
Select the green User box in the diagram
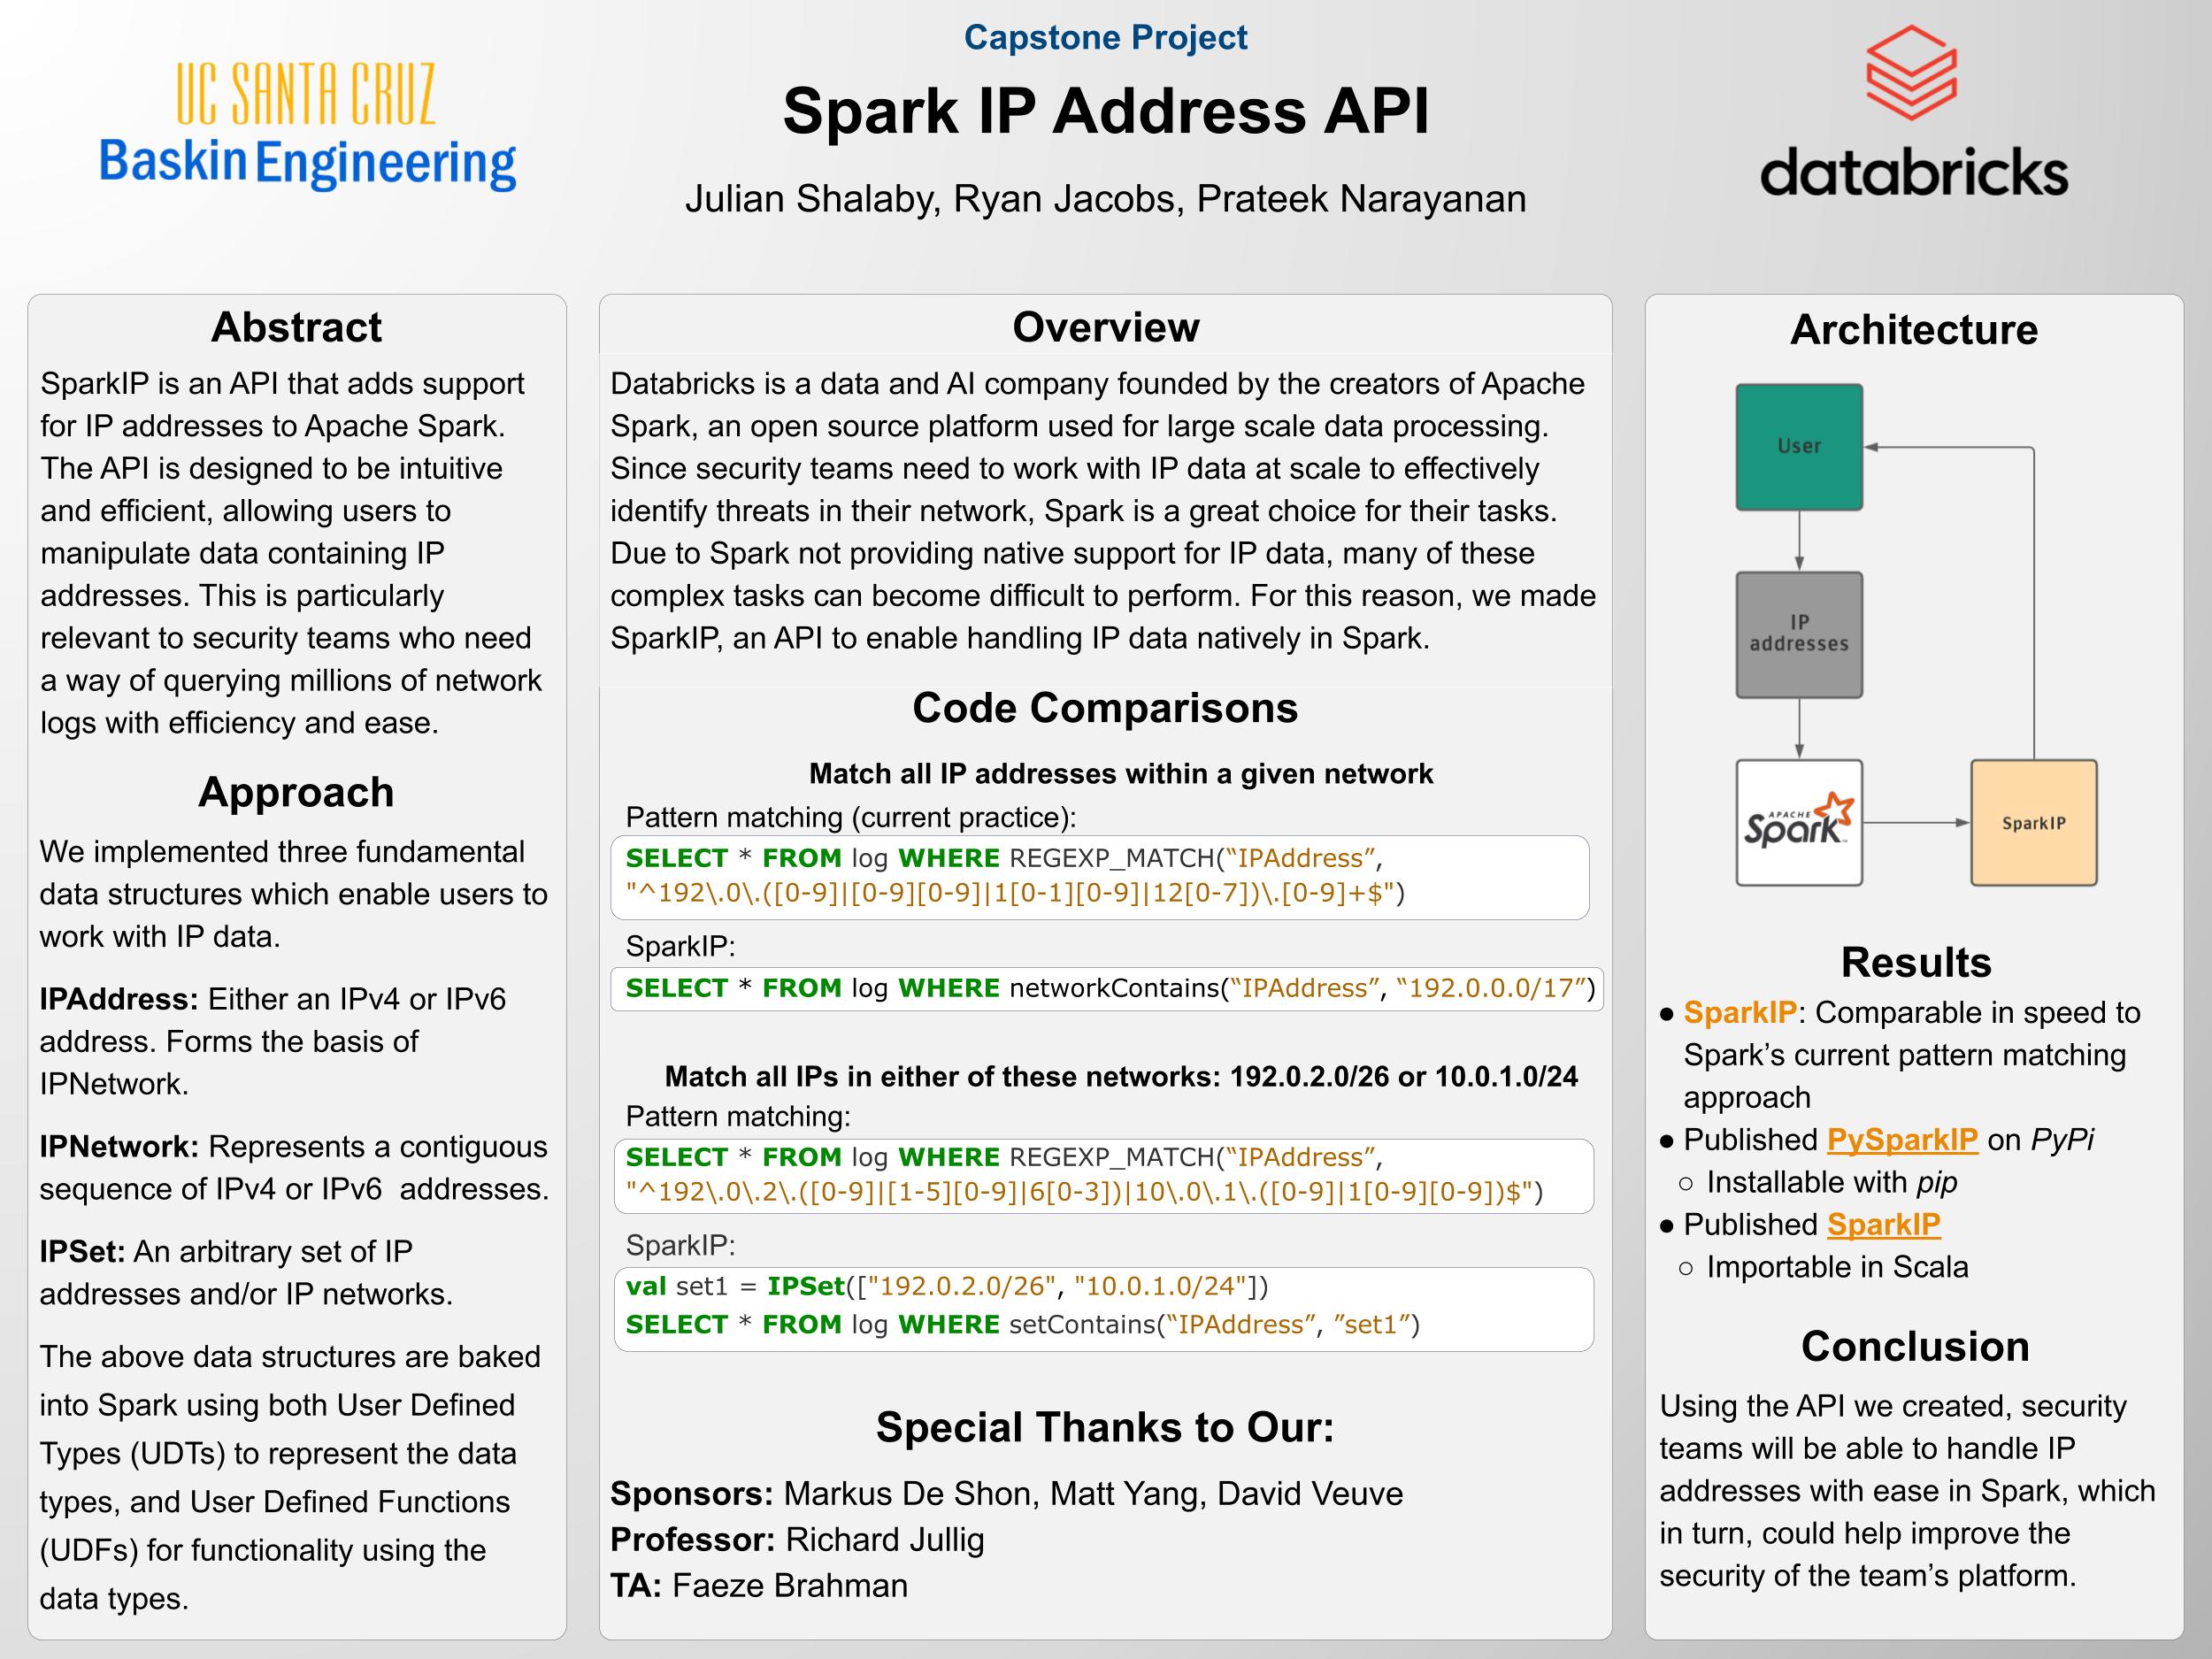(x=1799, y=447)
